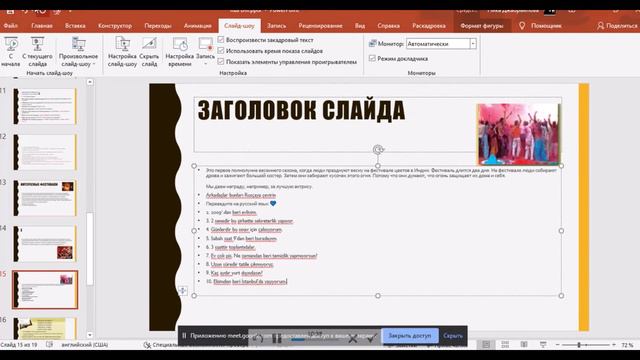Select the festival photo on the slide
The image size is (640, 360).
pos(519,134)
